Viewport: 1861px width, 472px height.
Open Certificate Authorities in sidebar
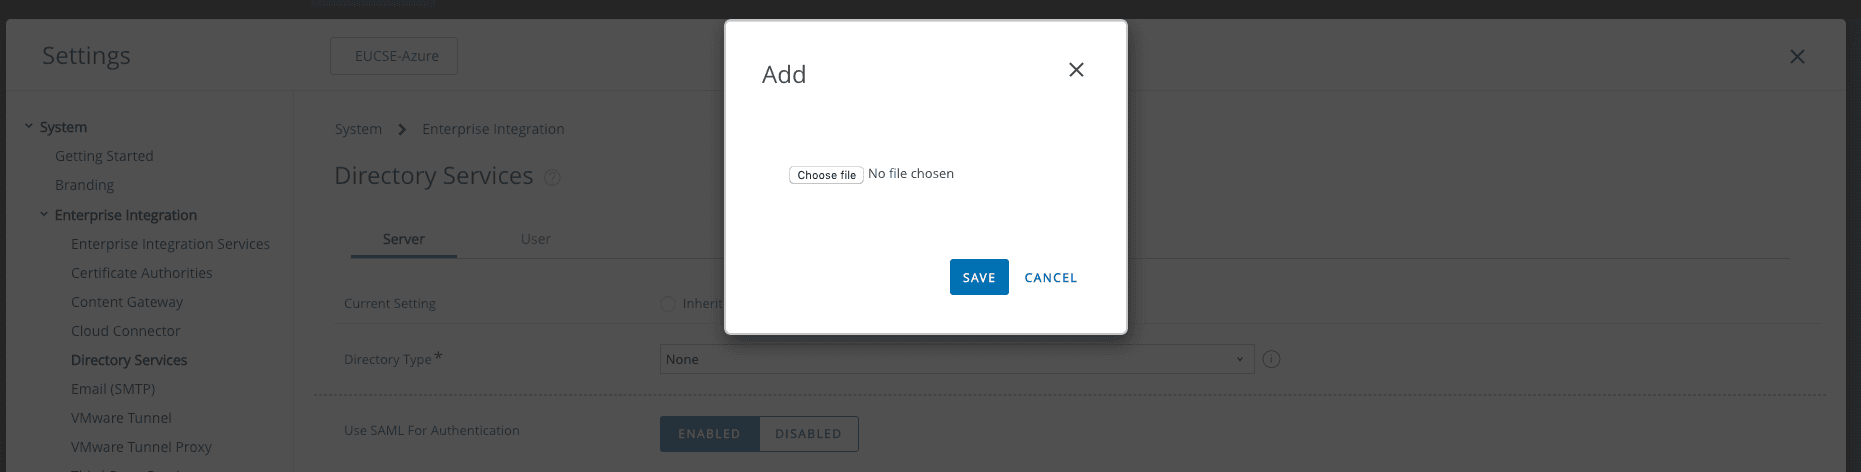tap(142, 273)
